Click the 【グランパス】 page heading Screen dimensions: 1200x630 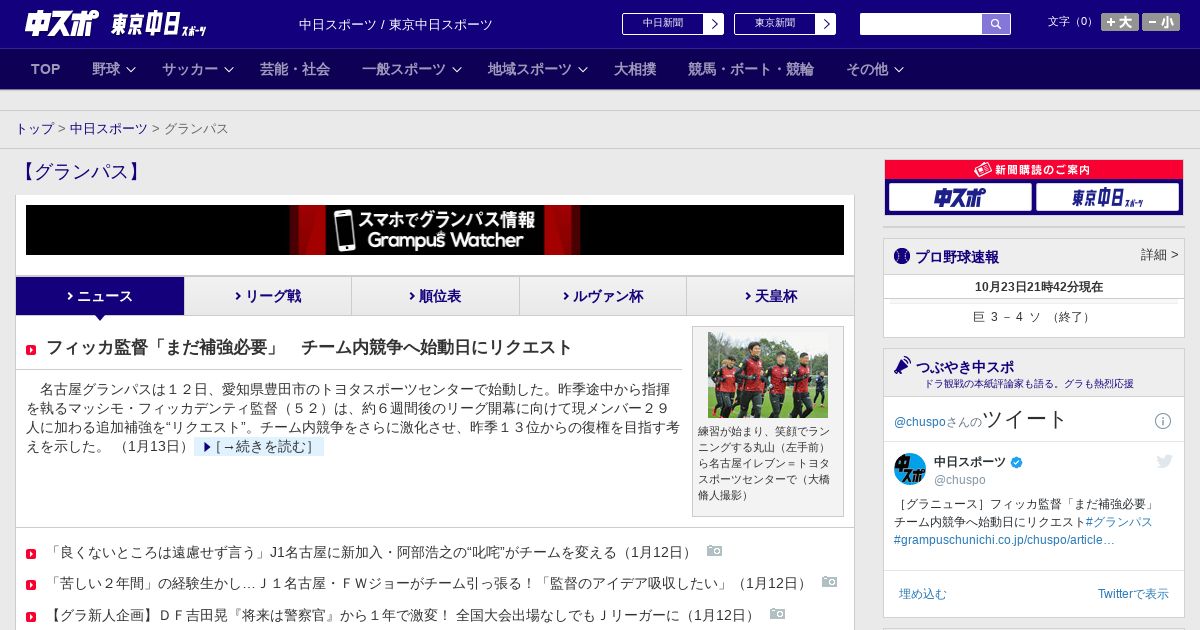tap(81, 172)
